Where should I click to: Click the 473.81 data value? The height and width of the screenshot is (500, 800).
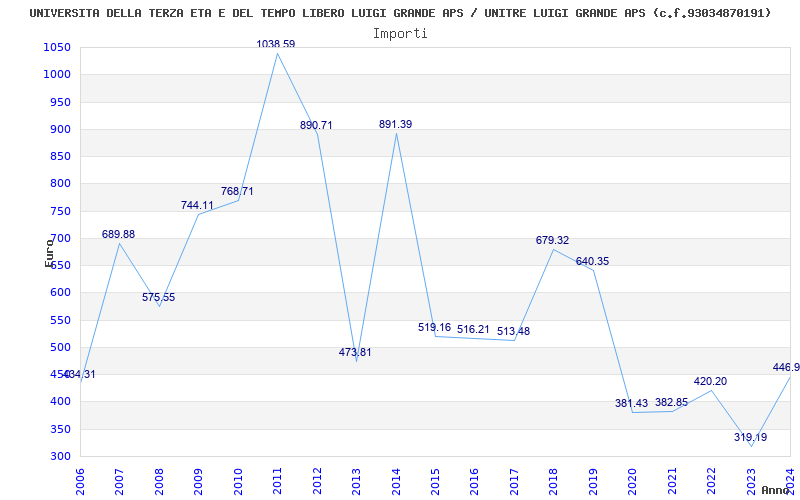pos(355,352)
